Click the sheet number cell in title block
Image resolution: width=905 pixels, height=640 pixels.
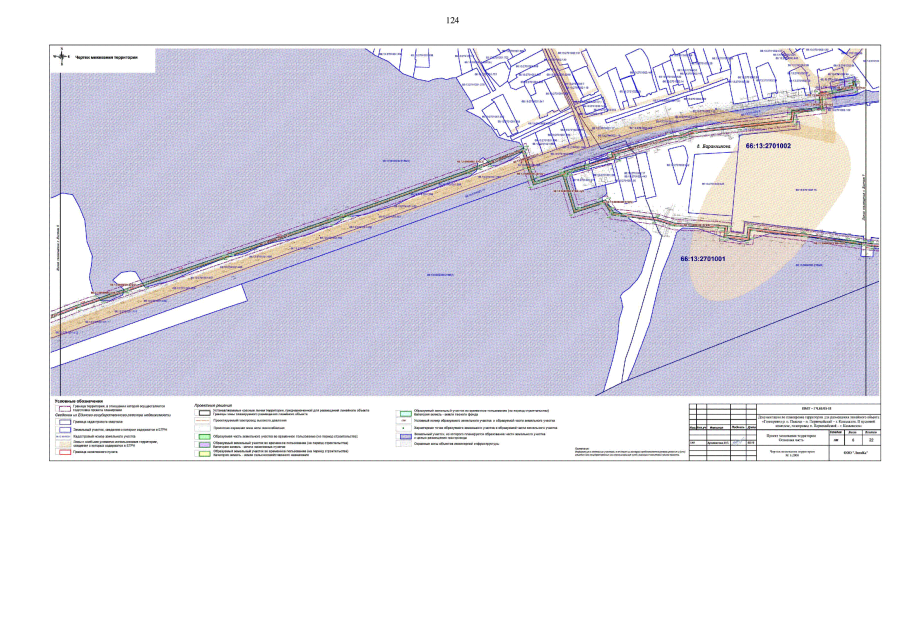pos(854,440)
